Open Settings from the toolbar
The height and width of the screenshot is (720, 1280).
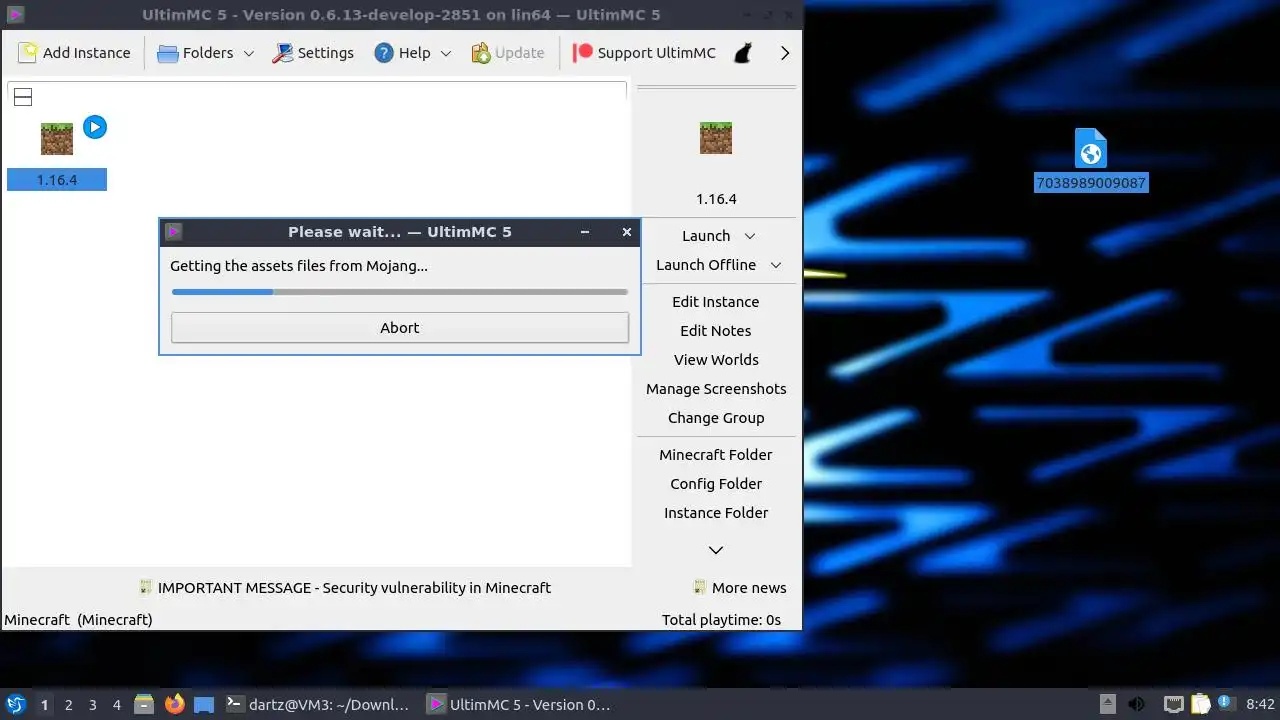pyautogui.click(x=313, y=53)
